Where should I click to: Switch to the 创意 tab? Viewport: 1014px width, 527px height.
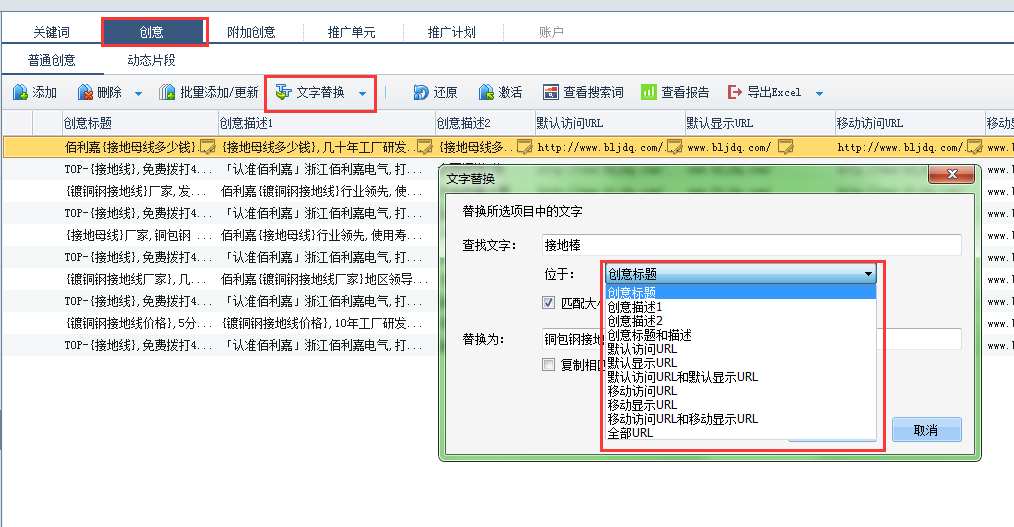click(x=152, y=32)
